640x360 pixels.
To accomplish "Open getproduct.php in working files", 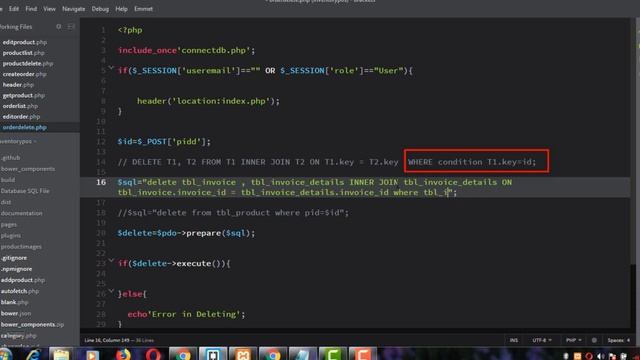I will [x=23, y=95].
